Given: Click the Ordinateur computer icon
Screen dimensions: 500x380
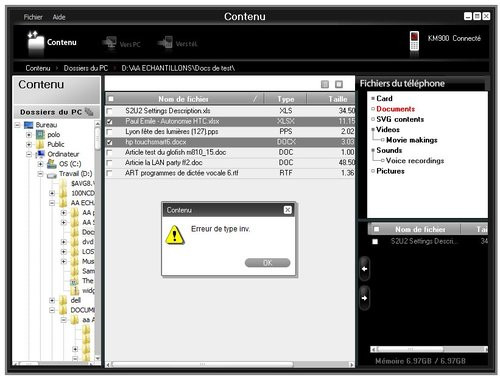Looking at the screenshot, I should point(40,154).
